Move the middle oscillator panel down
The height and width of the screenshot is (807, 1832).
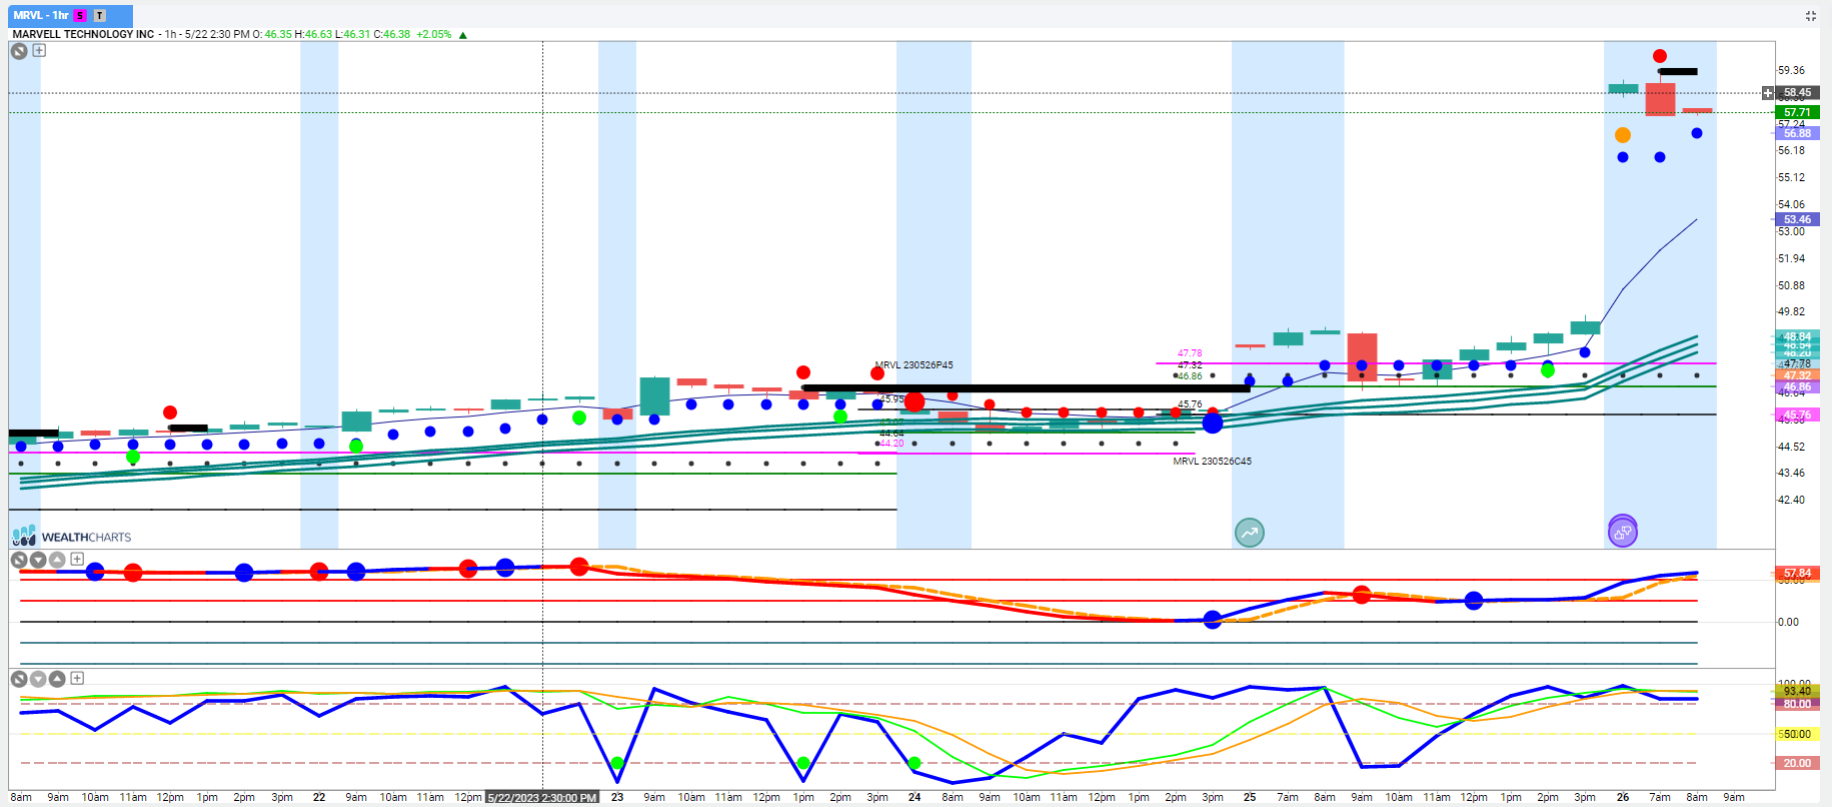point(38,560)
